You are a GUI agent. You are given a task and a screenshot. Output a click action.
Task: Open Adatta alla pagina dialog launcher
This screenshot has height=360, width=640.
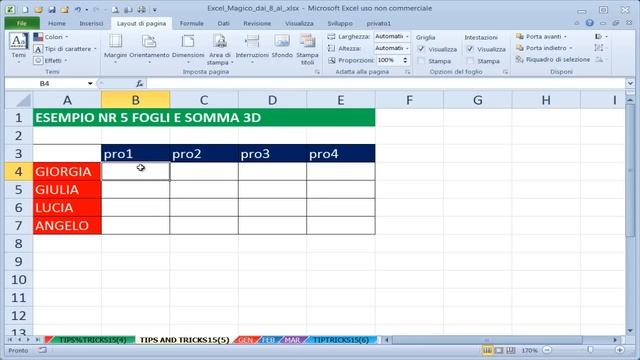coord(407,72)
